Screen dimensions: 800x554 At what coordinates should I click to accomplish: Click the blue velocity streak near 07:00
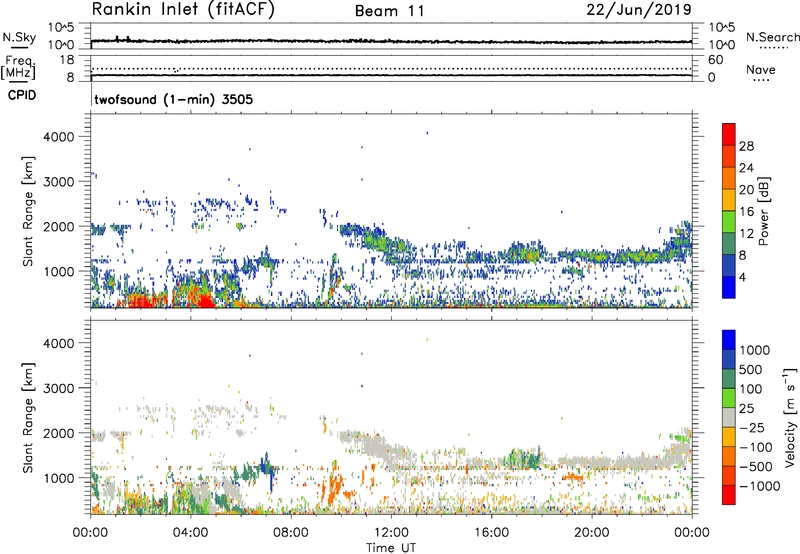click(266, 465)
